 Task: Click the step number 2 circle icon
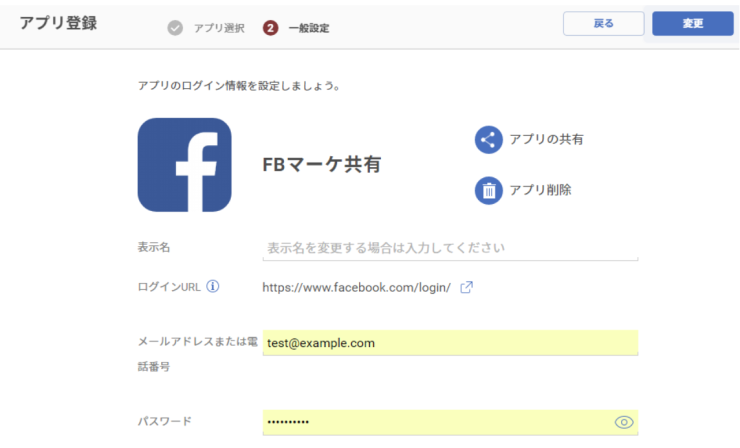point(270,27)
